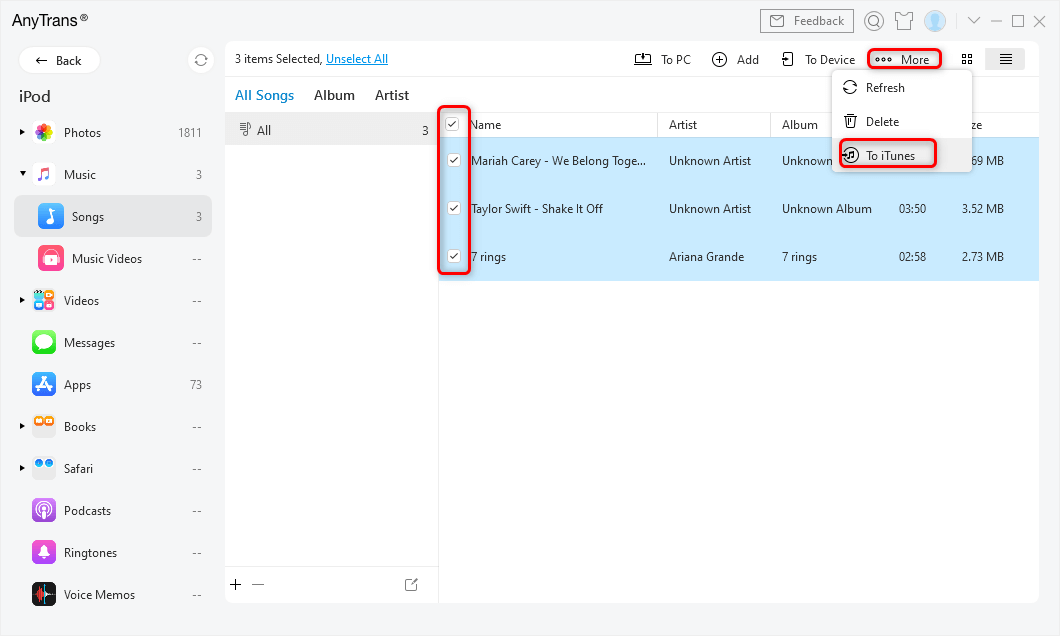Image resolution: width=1060 pixels, height=636 pixels.
Task: Click the '03:50' duration cell
Action: pyautogui.click(x=912, y=209)
